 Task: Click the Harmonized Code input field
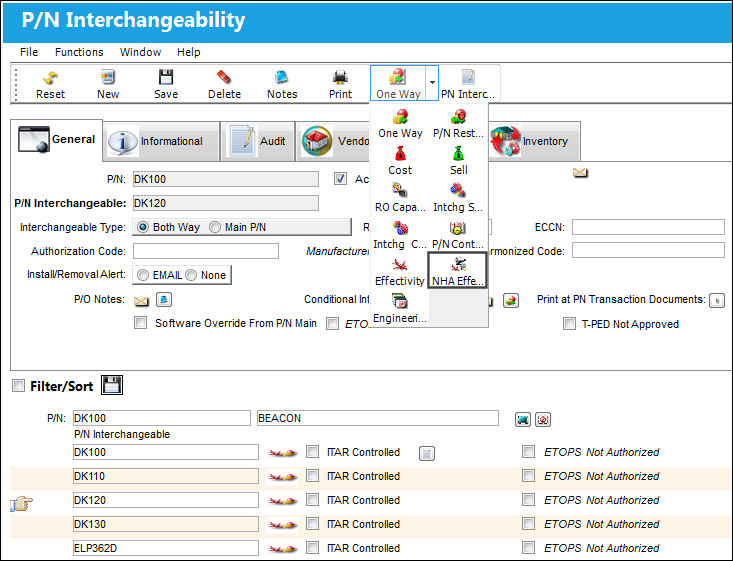click(x=648, y=250)
